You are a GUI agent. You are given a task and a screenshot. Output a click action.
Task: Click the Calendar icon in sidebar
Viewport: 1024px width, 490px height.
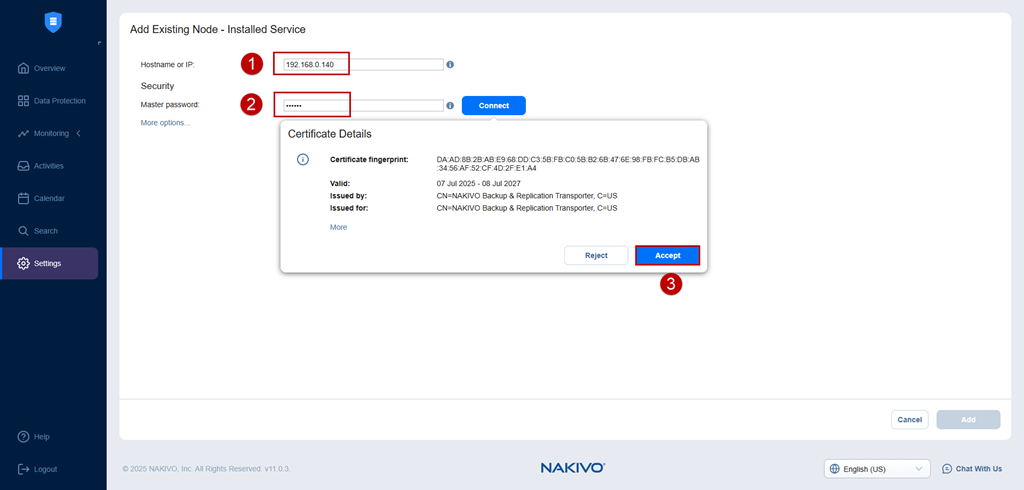click(x=24, y=198)
